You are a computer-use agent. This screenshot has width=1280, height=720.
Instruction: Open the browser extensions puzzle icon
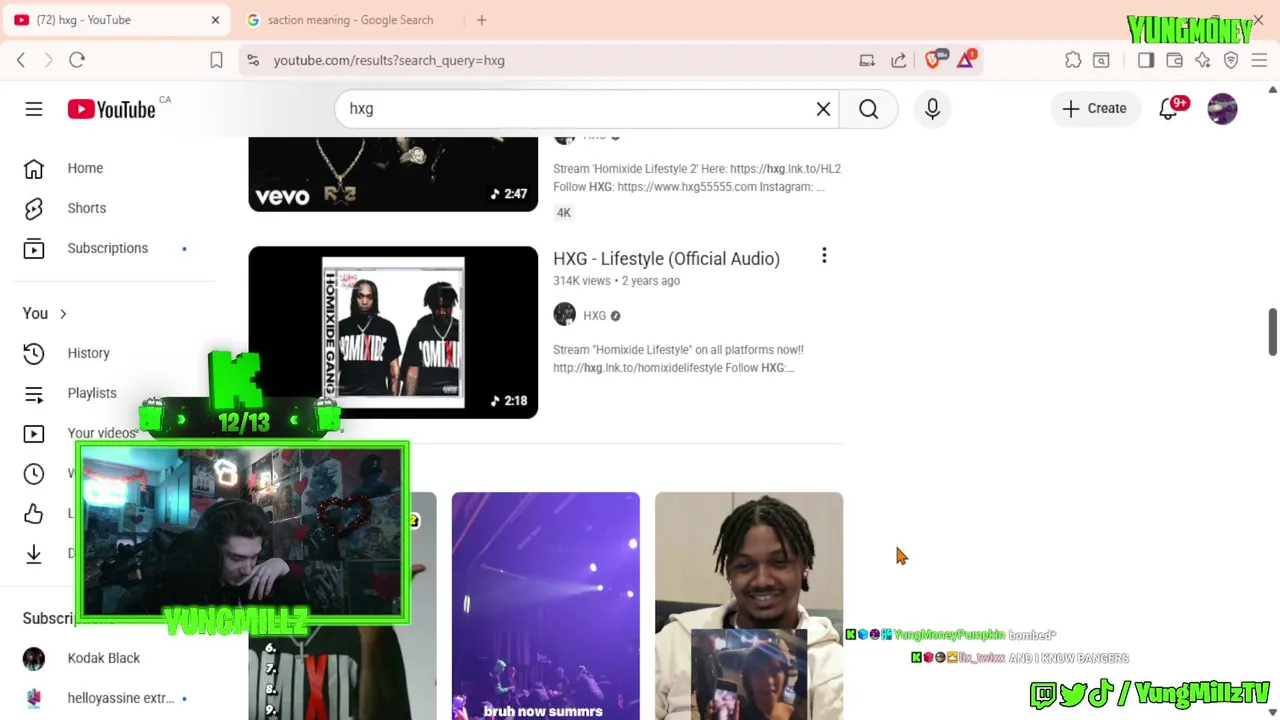[1073, 60]
